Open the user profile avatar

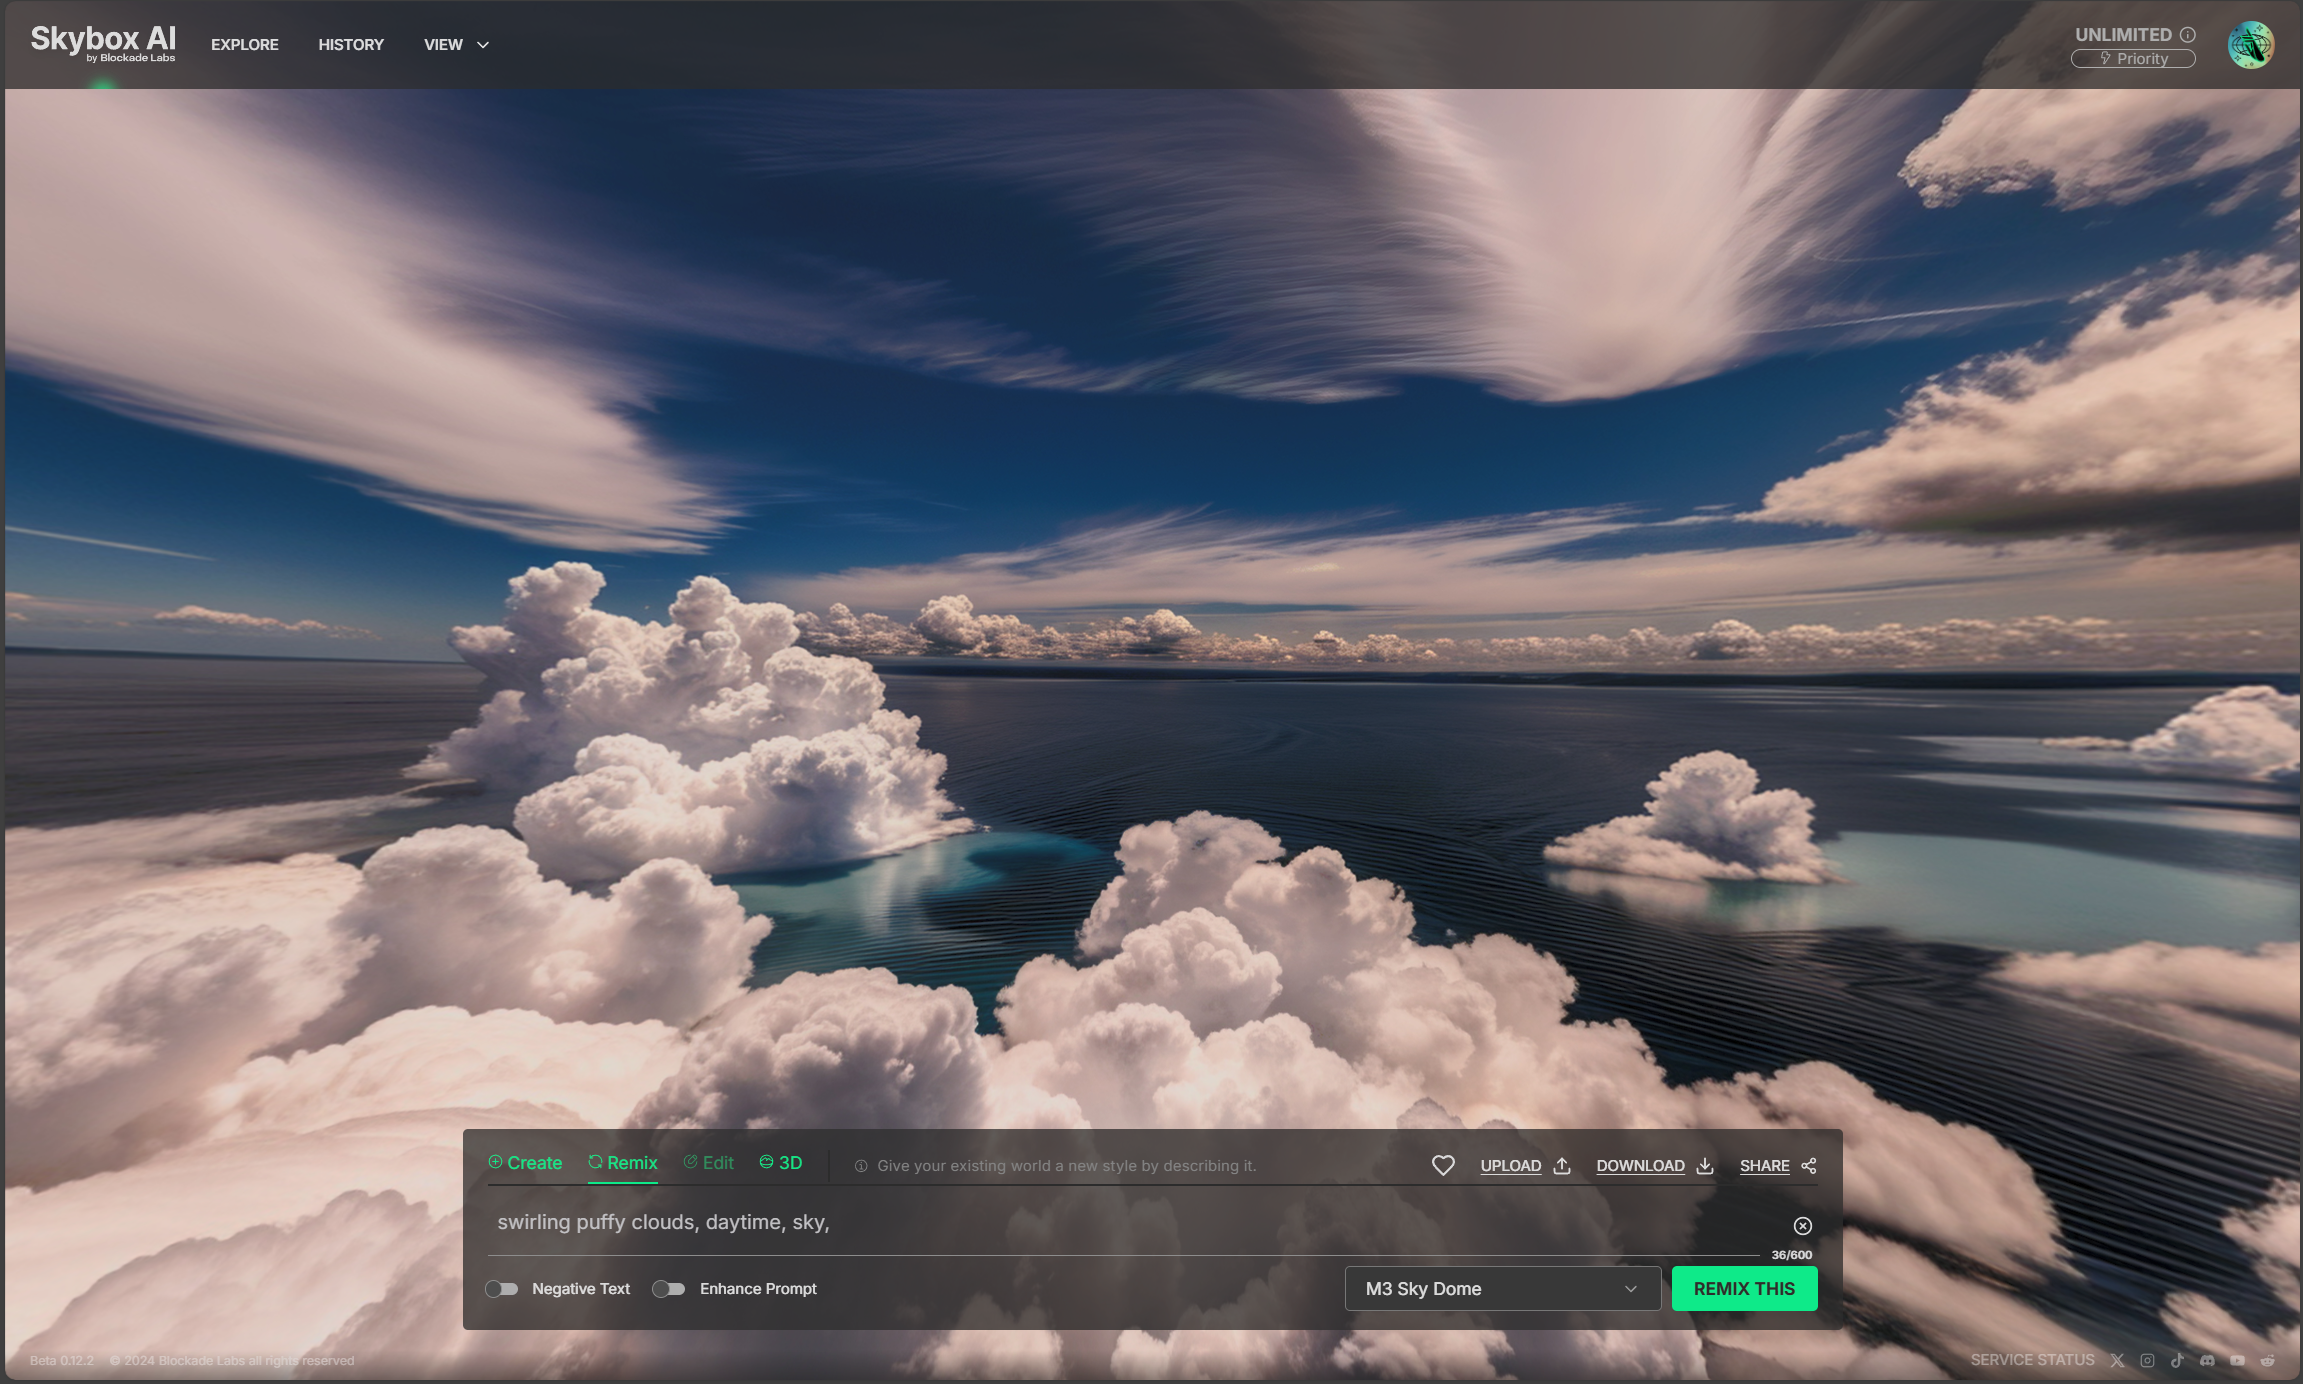2250,45
